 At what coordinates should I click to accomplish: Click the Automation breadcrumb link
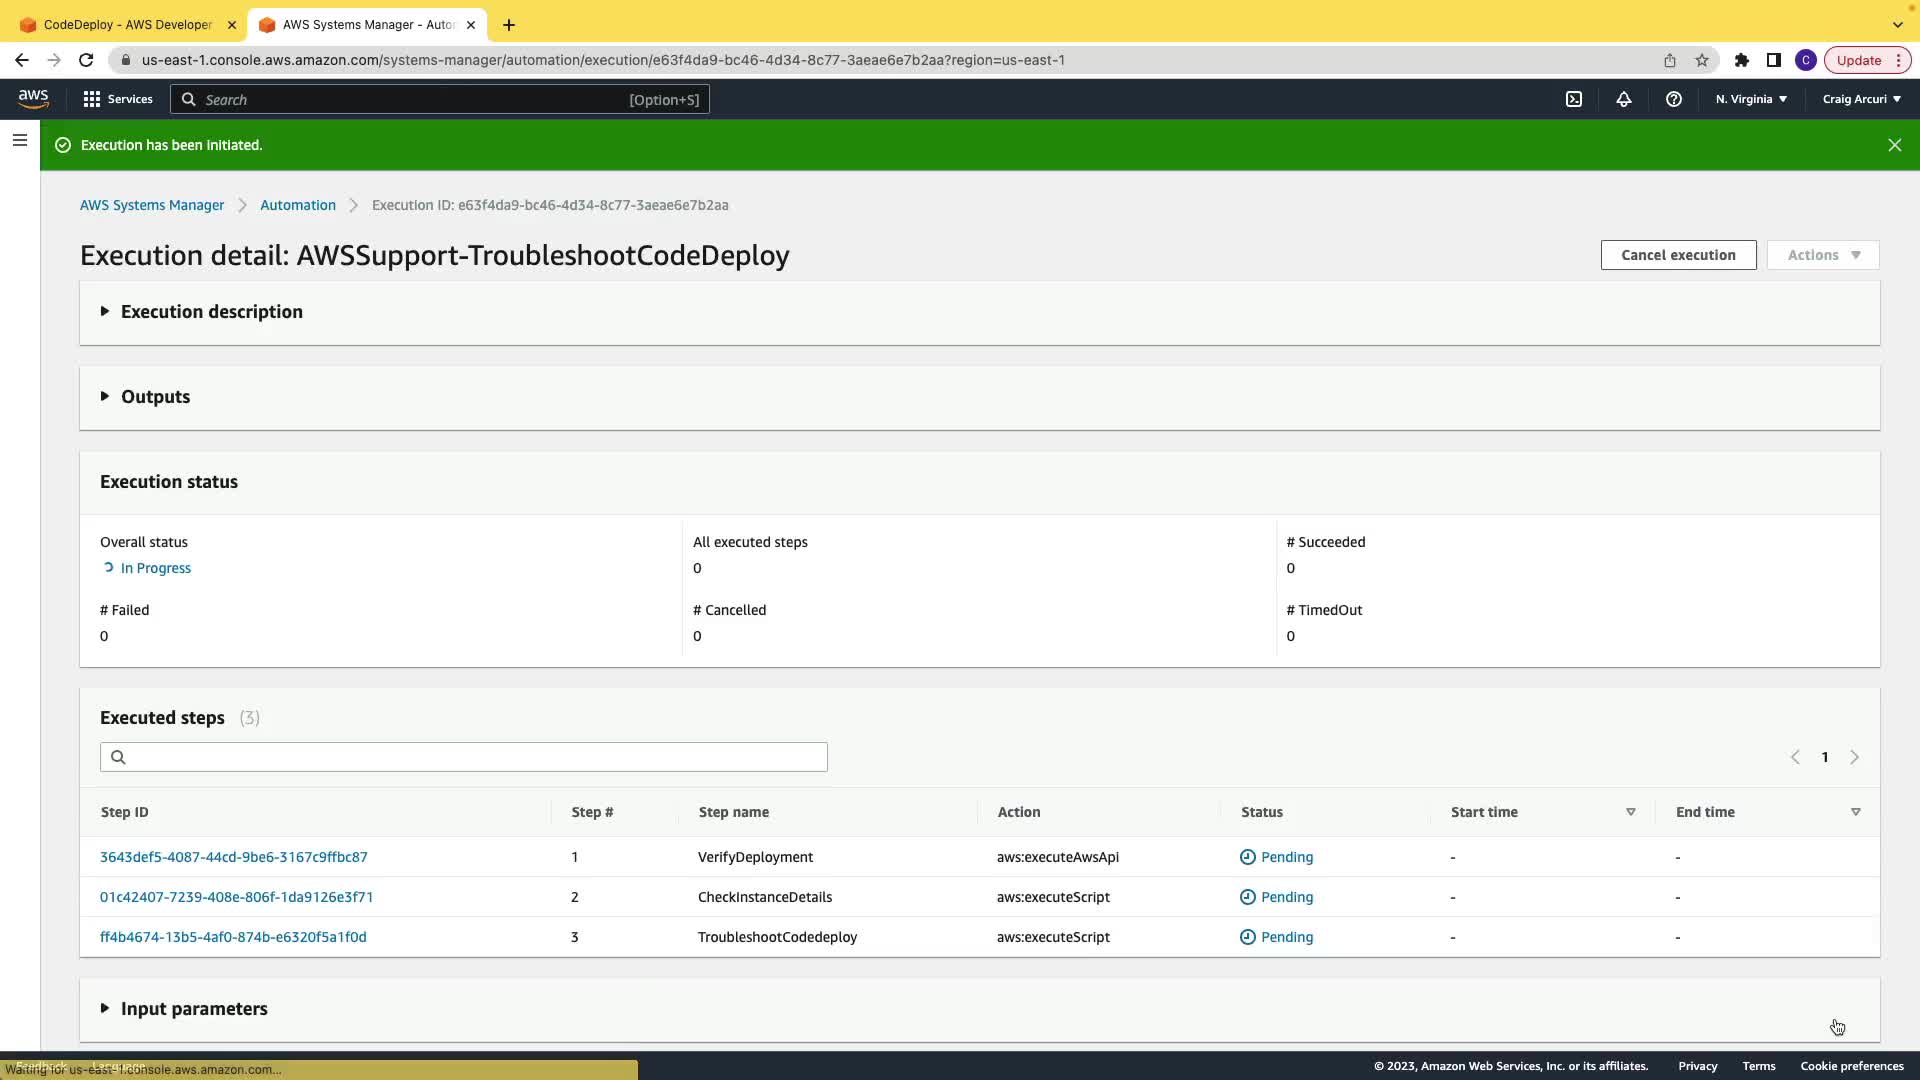pos(298,205)
